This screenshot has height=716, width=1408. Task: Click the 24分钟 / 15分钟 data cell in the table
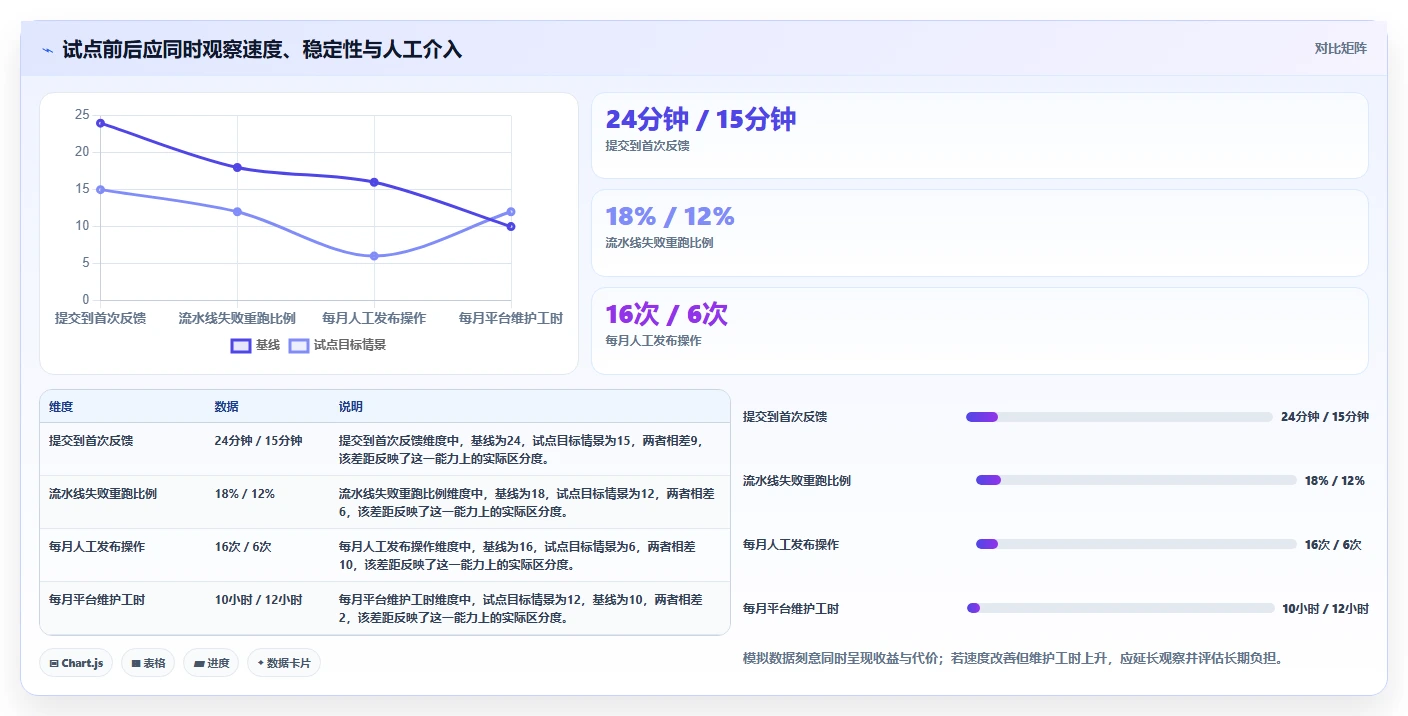(x=258, y=440)
